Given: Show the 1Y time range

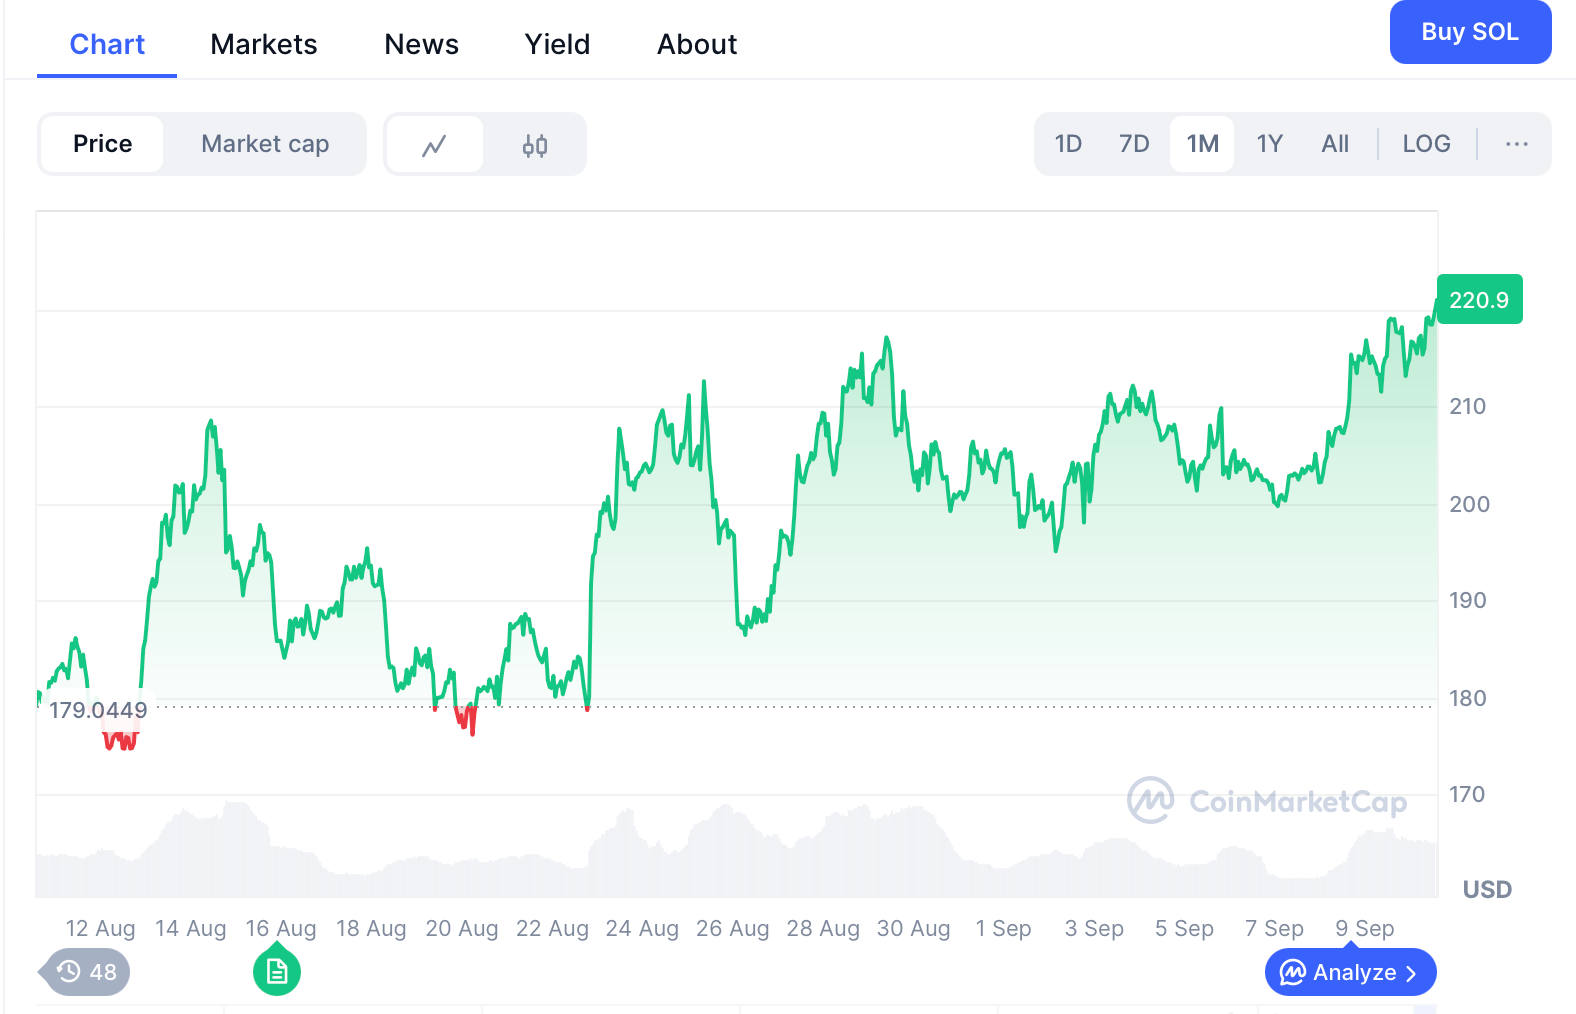Looking at the screenshot, I should click(x=1269, y=144).
